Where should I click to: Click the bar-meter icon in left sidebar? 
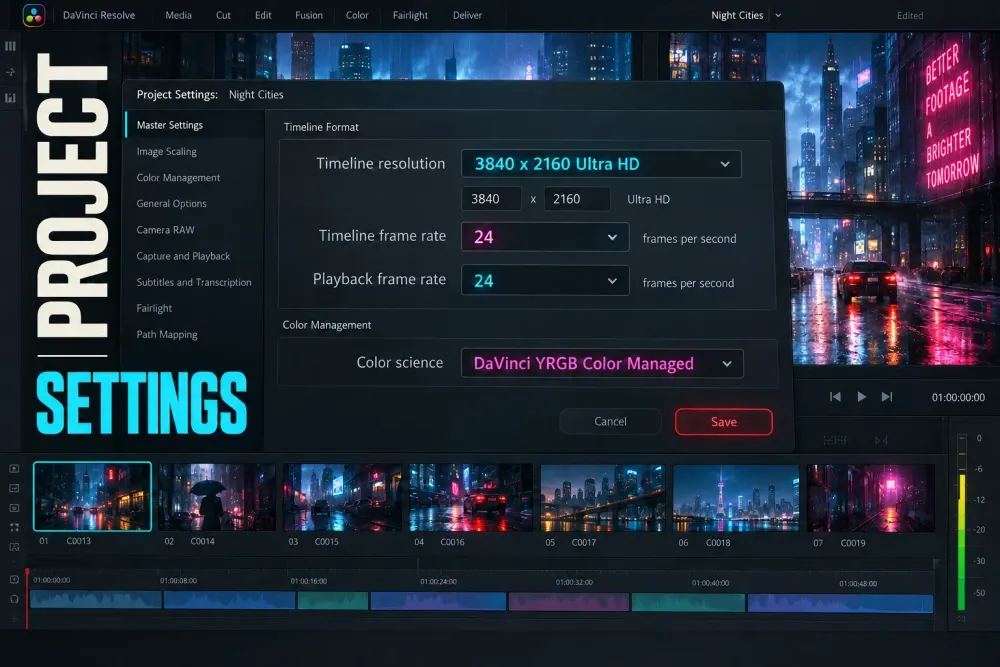coord(10,98)
